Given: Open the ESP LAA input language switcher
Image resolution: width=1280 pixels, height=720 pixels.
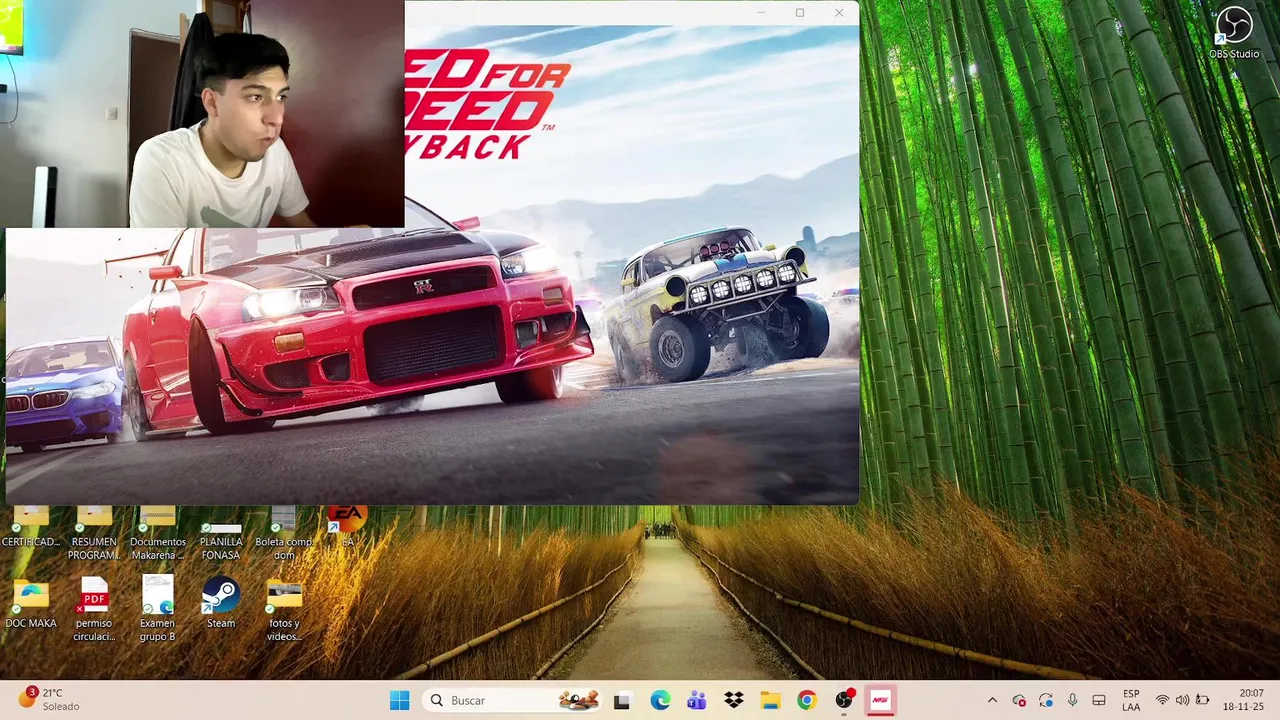Looking at the screenshot, I should click(x=1131, y=700).
